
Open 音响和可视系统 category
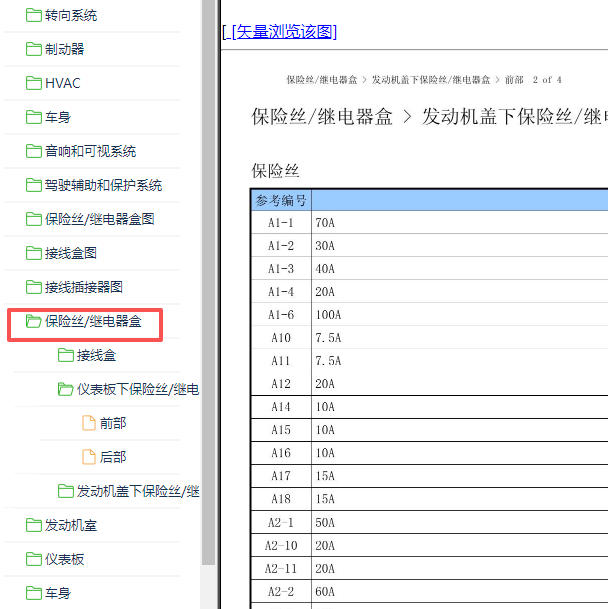[x=90, y=151]
